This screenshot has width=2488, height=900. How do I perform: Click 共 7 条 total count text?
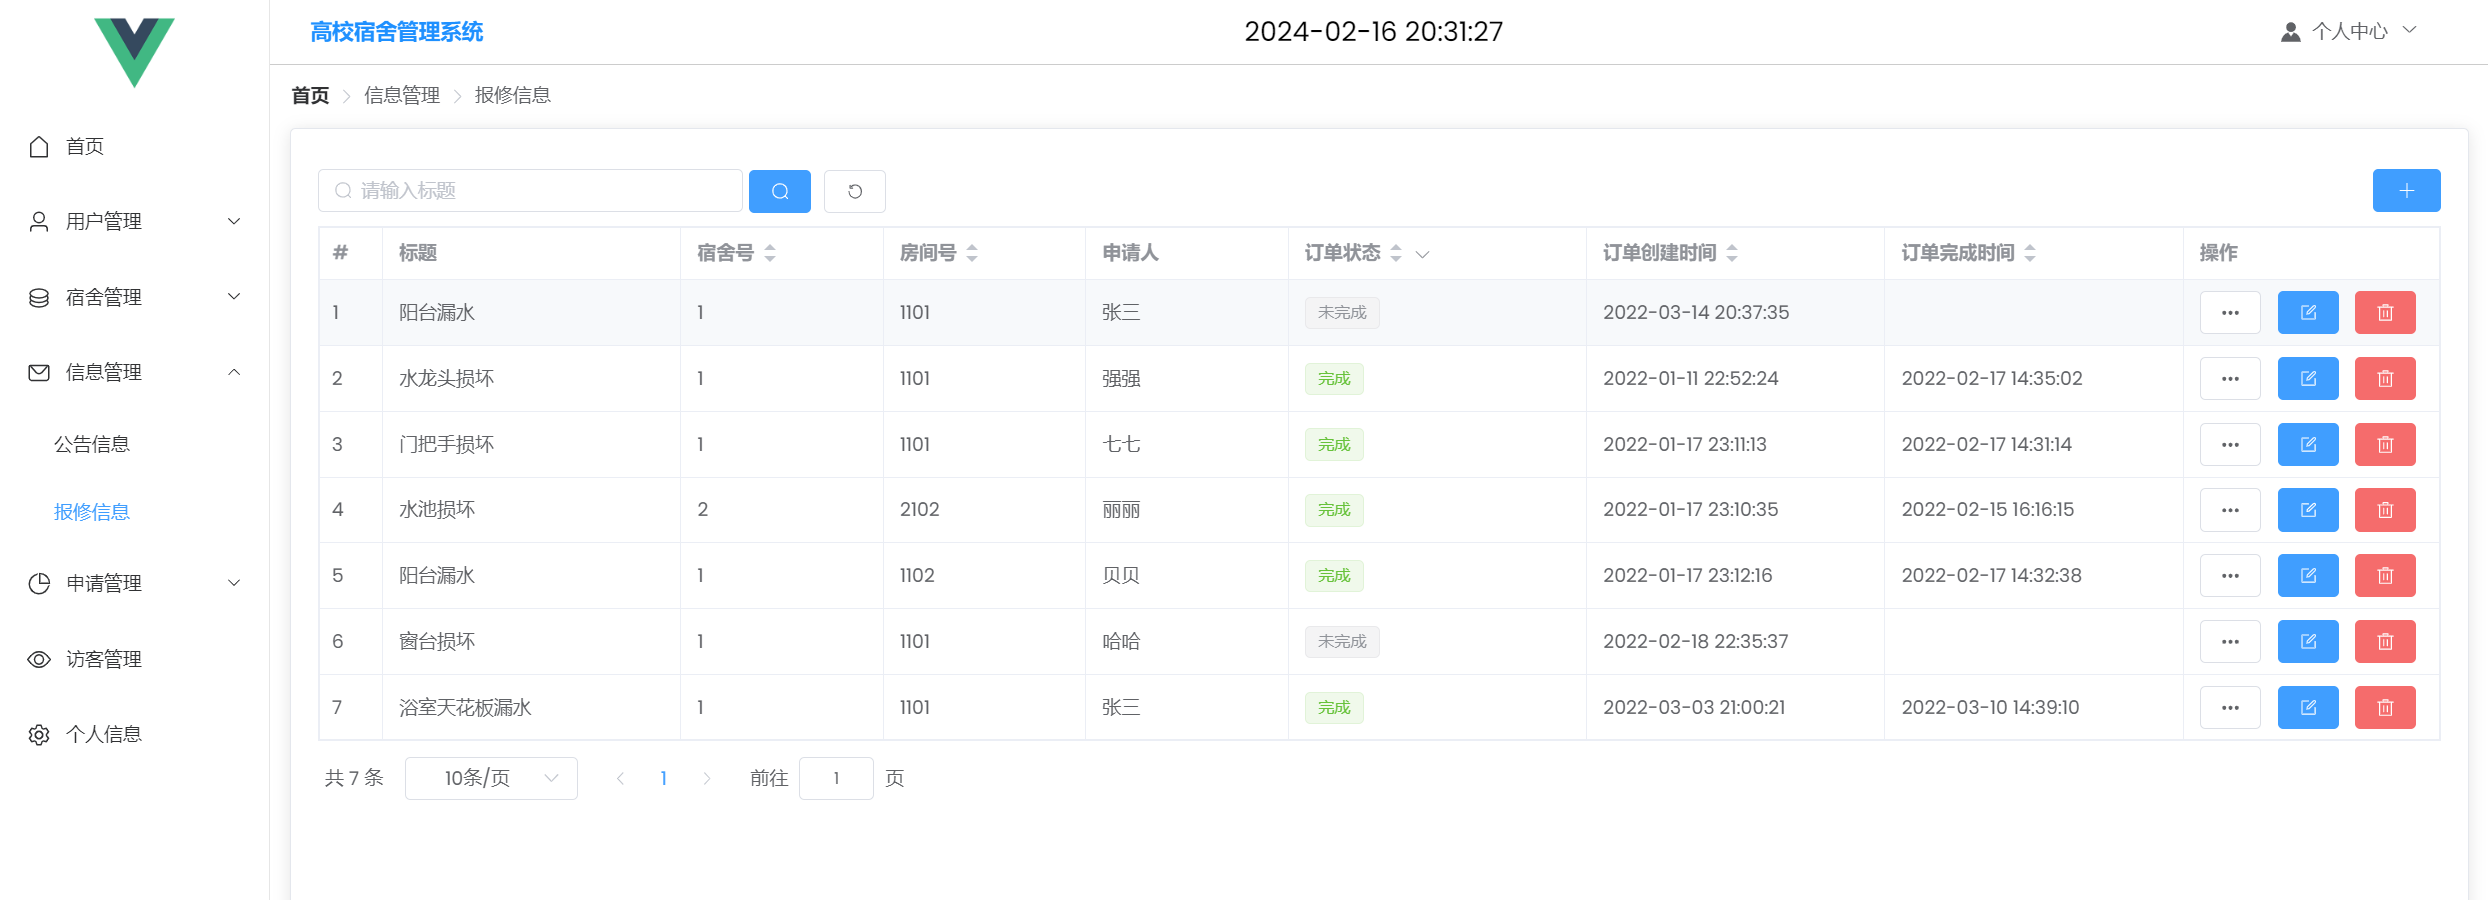[354, 778]
